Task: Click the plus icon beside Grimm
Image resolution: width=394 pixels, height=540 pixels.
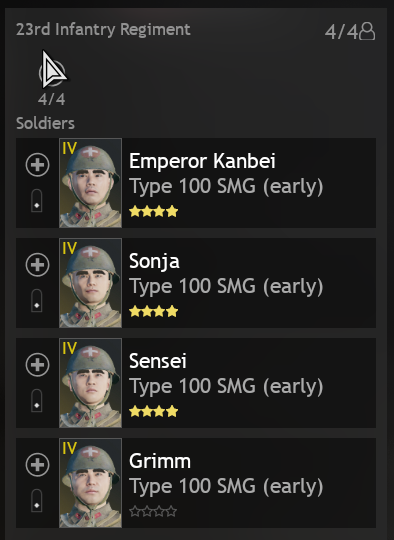Action: (x=38, y=465)
